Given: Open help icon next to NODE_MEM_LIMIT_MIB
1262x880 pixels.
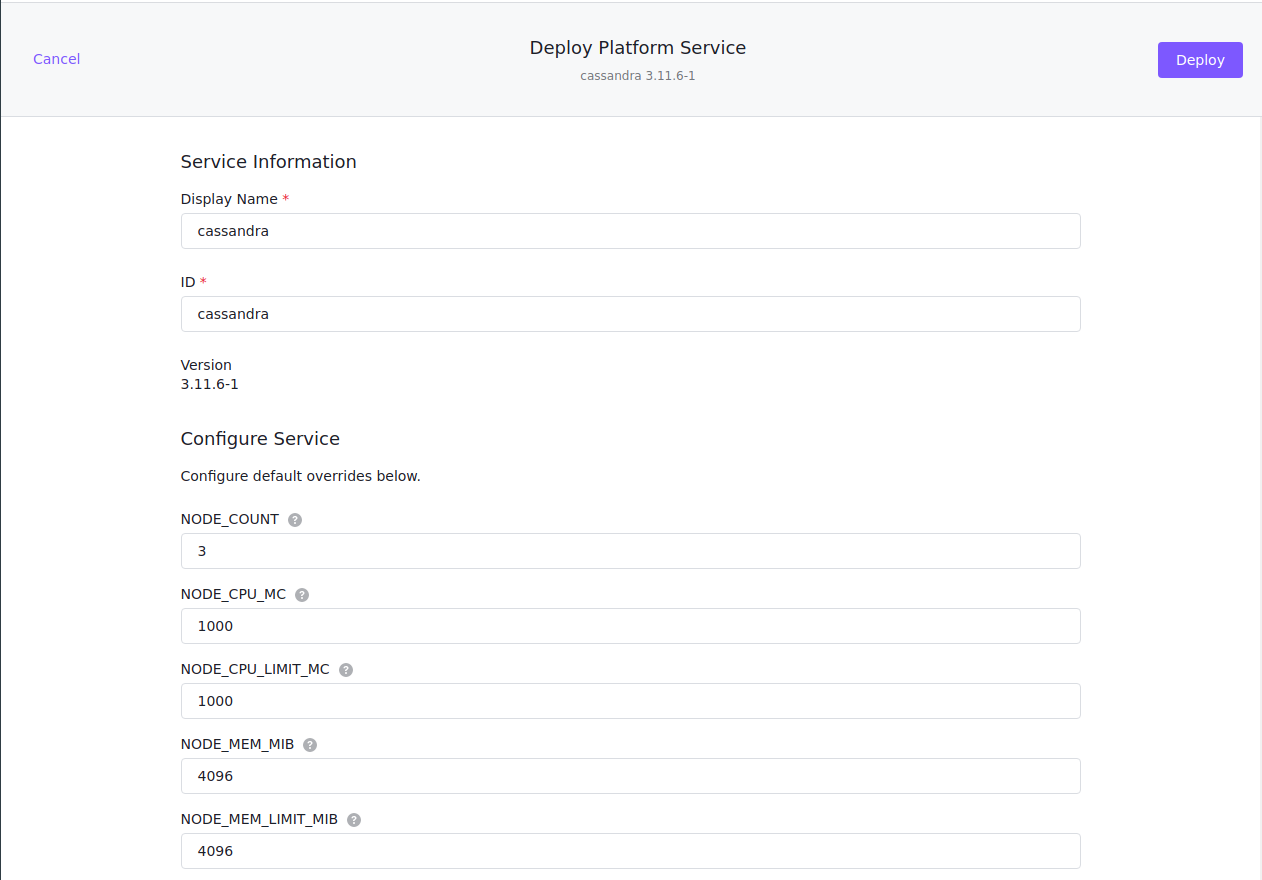Looking at the screenshot, I should [x=354, y=820].
